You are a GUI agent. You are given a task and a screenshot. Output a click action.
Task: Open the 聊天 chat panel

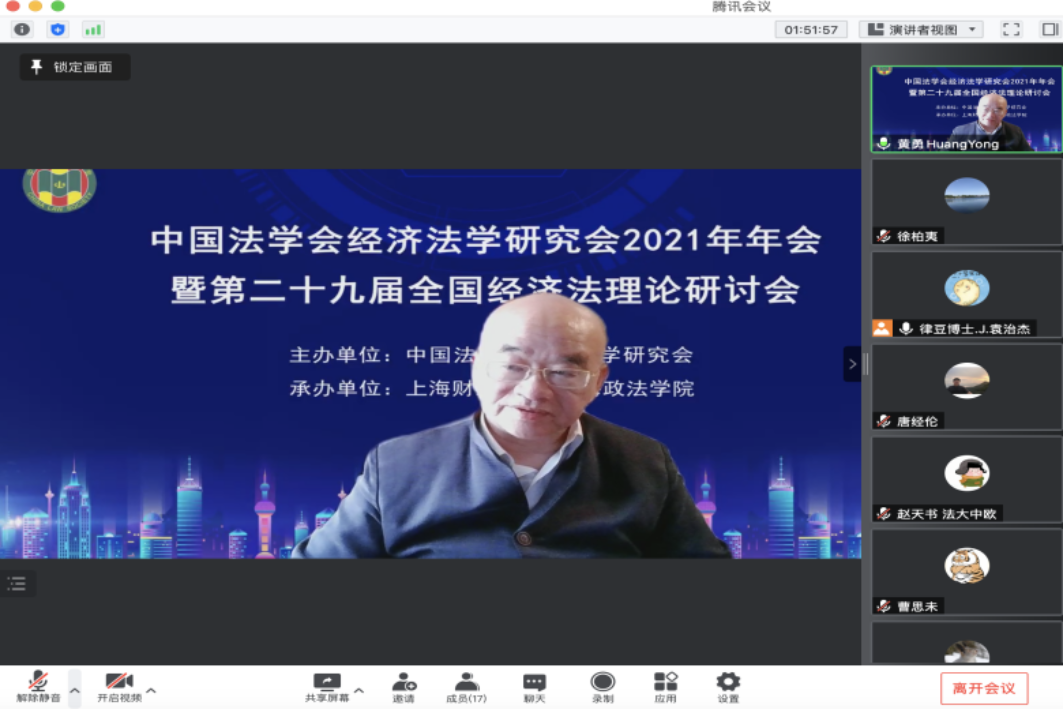534,687
